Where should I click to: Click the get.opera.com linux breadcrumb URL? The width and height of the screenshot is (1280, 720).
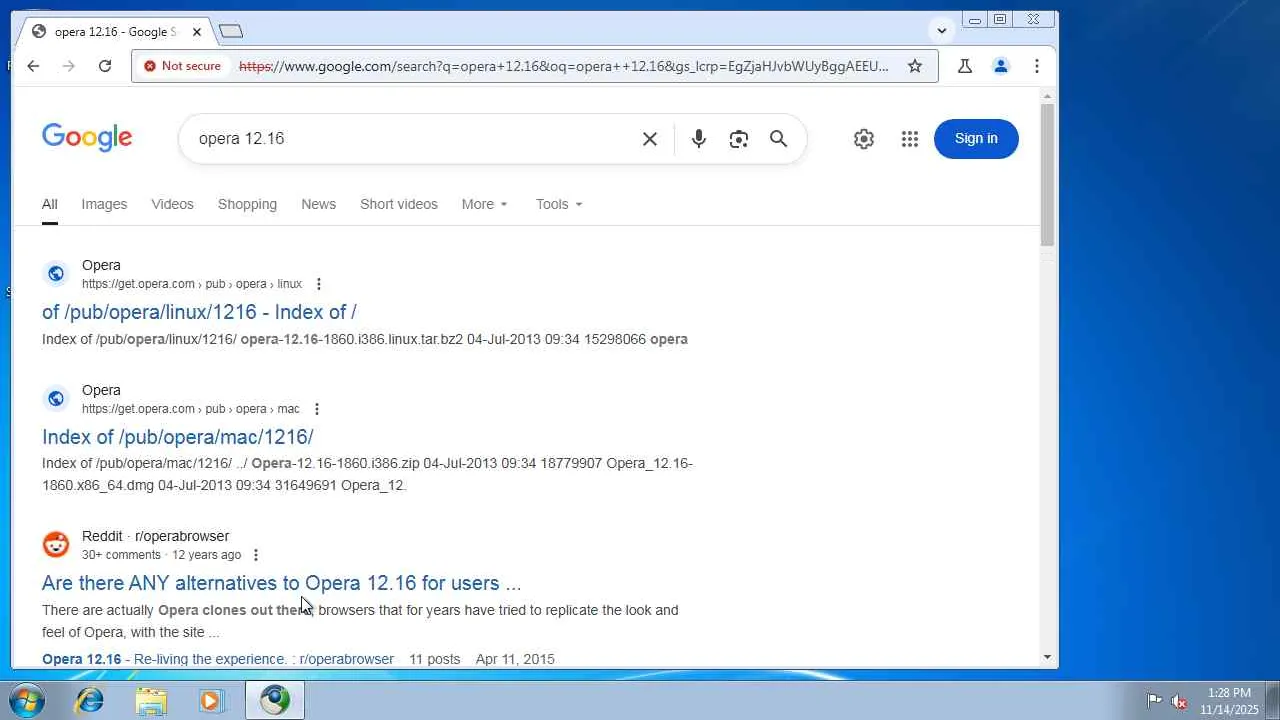[192, 284]
